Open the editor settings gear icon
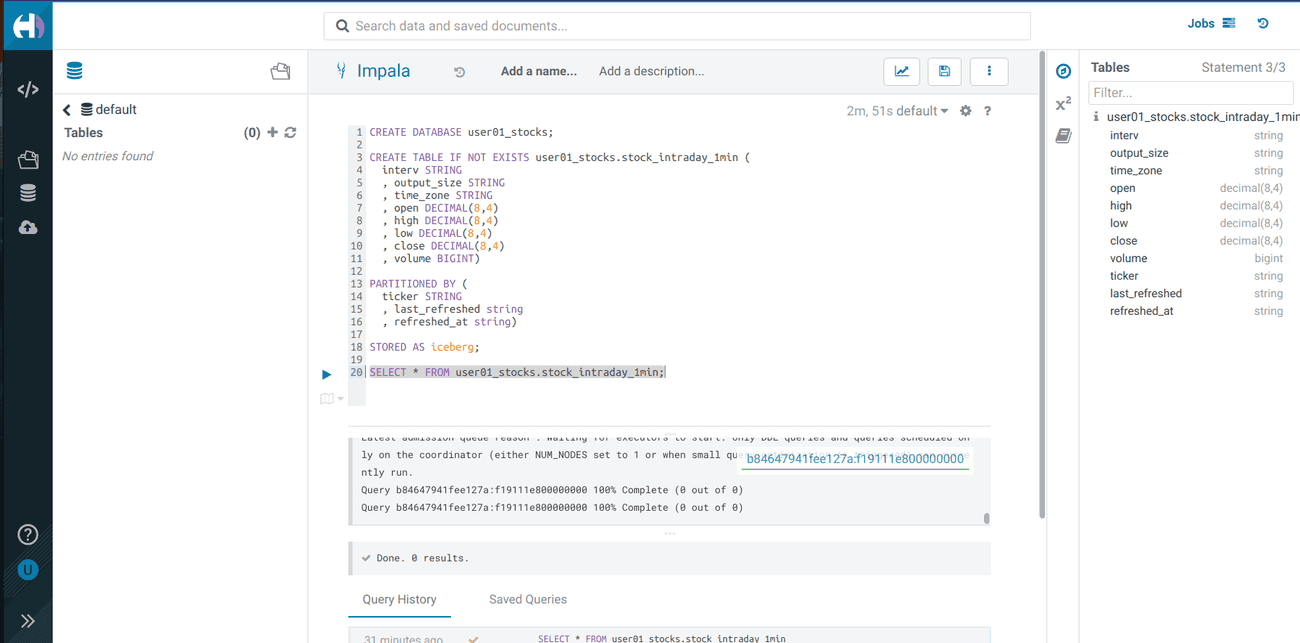1300x643 pixels. click(966, 111)
